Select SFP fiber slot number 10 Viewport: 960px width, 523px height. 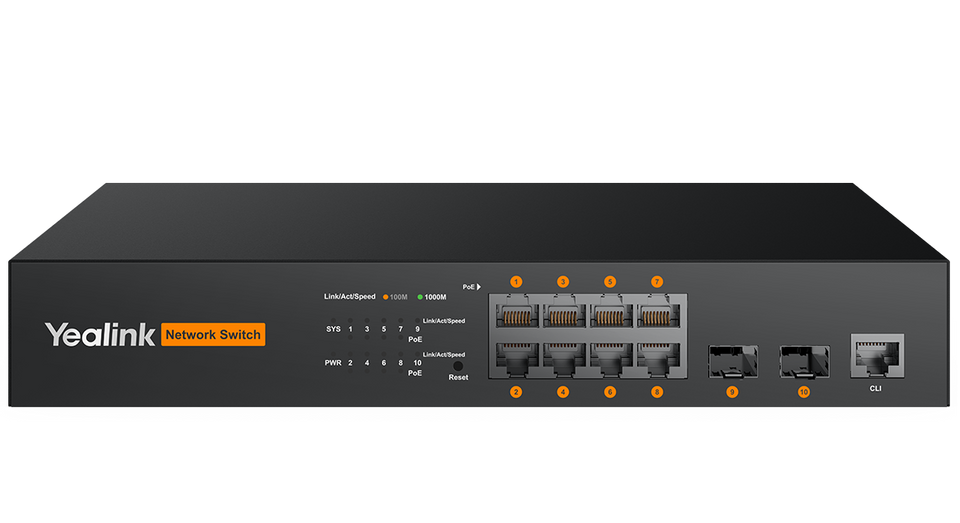tap(804, 361)
